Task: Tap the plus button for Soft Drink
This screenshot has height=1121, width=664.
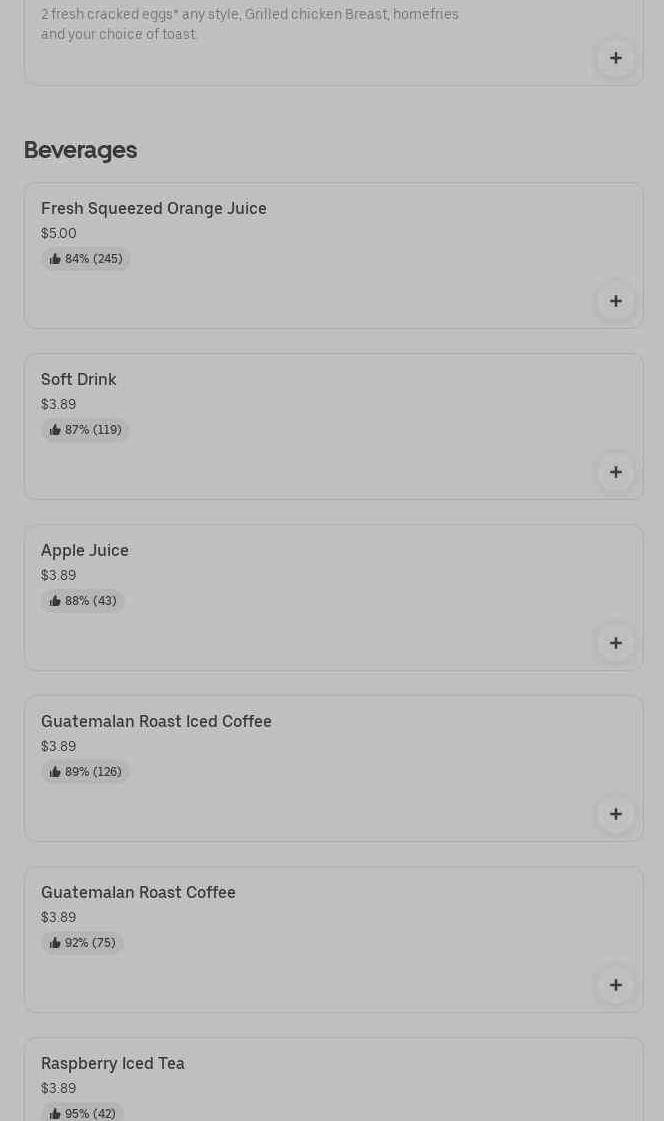Action: pyautogui.click(x=615, y=472)
